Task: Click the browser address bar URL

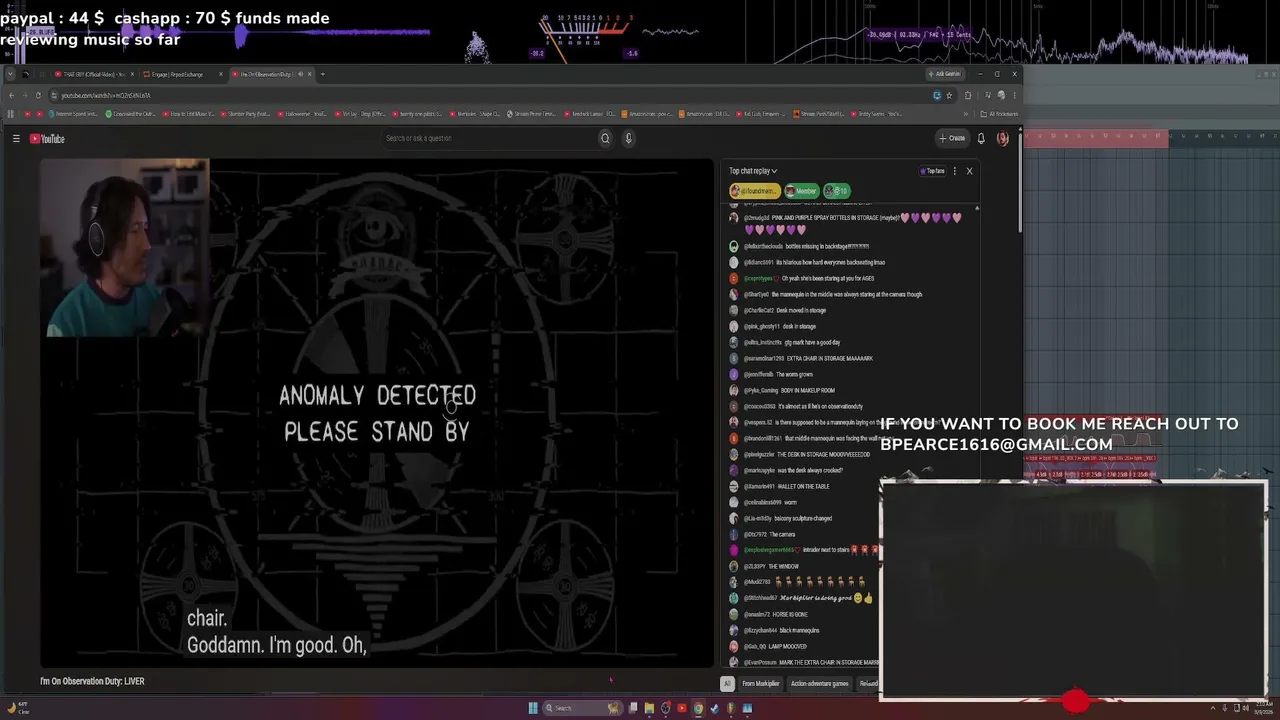Action: 106,95
